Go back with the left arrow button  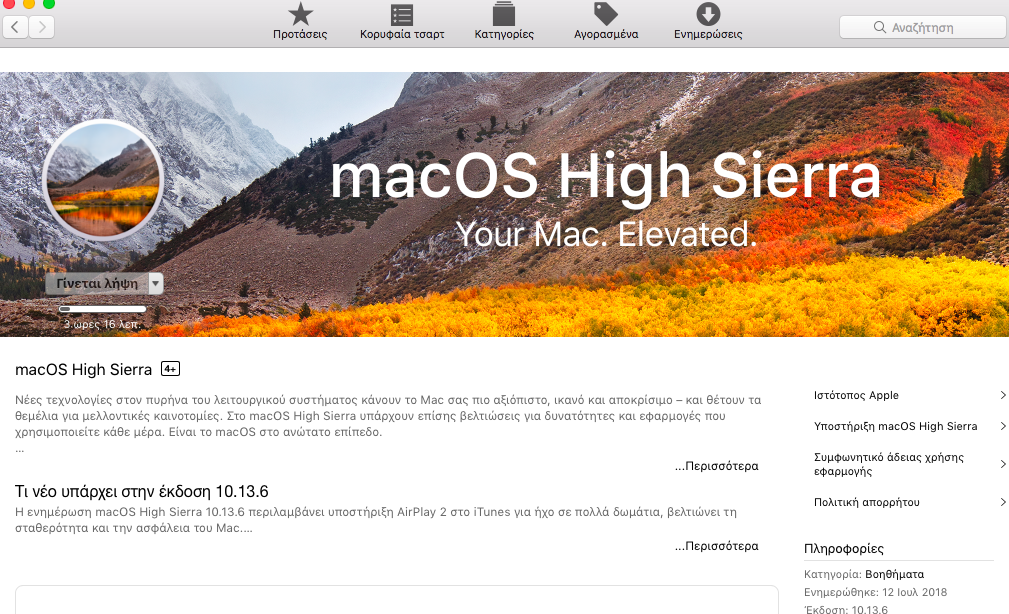tap(15, 27)
